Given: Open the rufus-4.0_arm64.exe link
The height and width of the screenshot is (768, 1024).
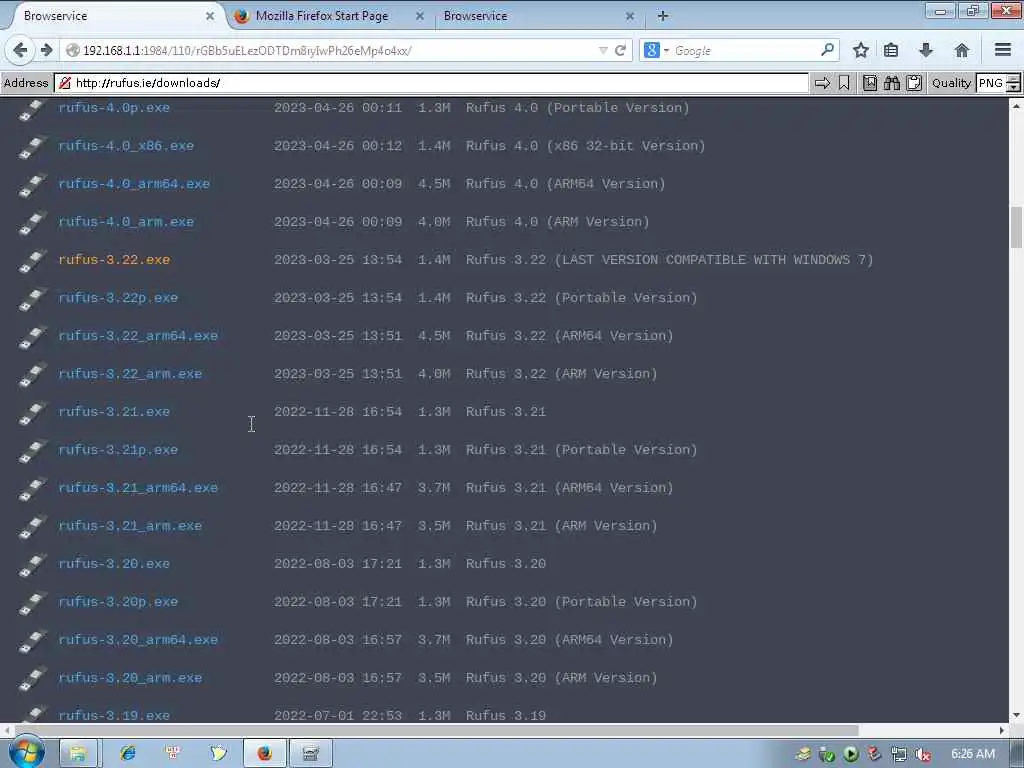Looking at the screenshot, I should [x=134, y=184].
